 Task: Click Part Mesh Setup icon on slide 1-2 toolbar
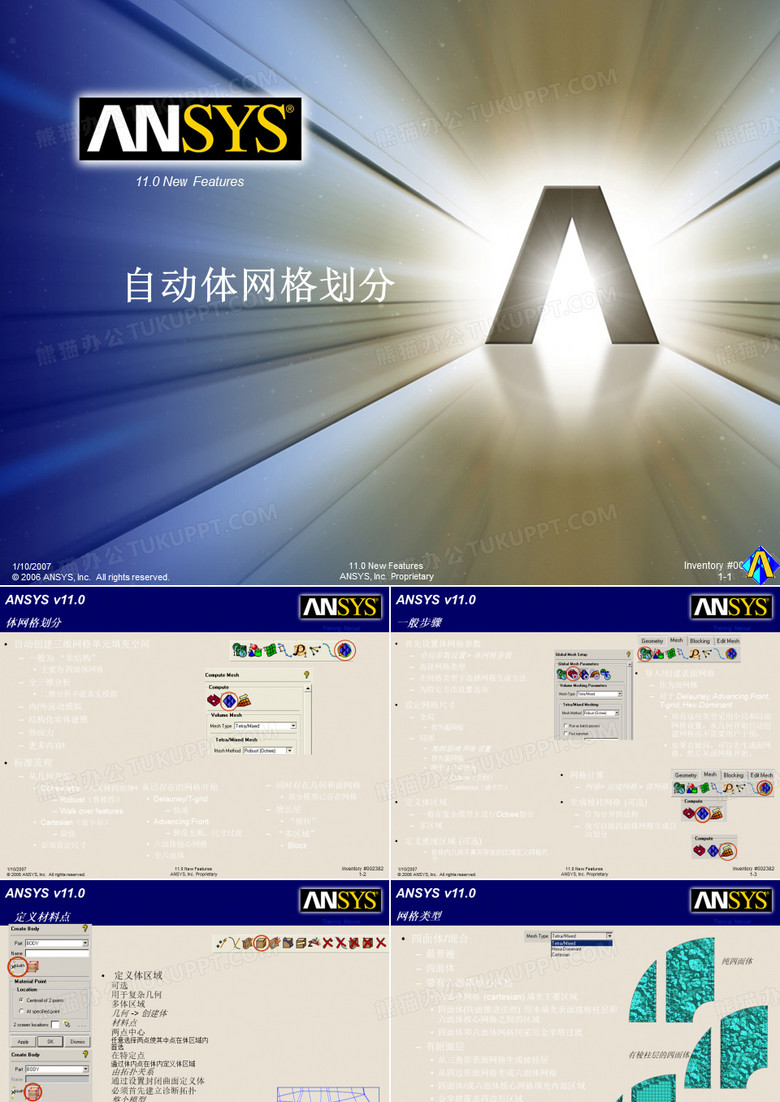(x=255, y=650)
